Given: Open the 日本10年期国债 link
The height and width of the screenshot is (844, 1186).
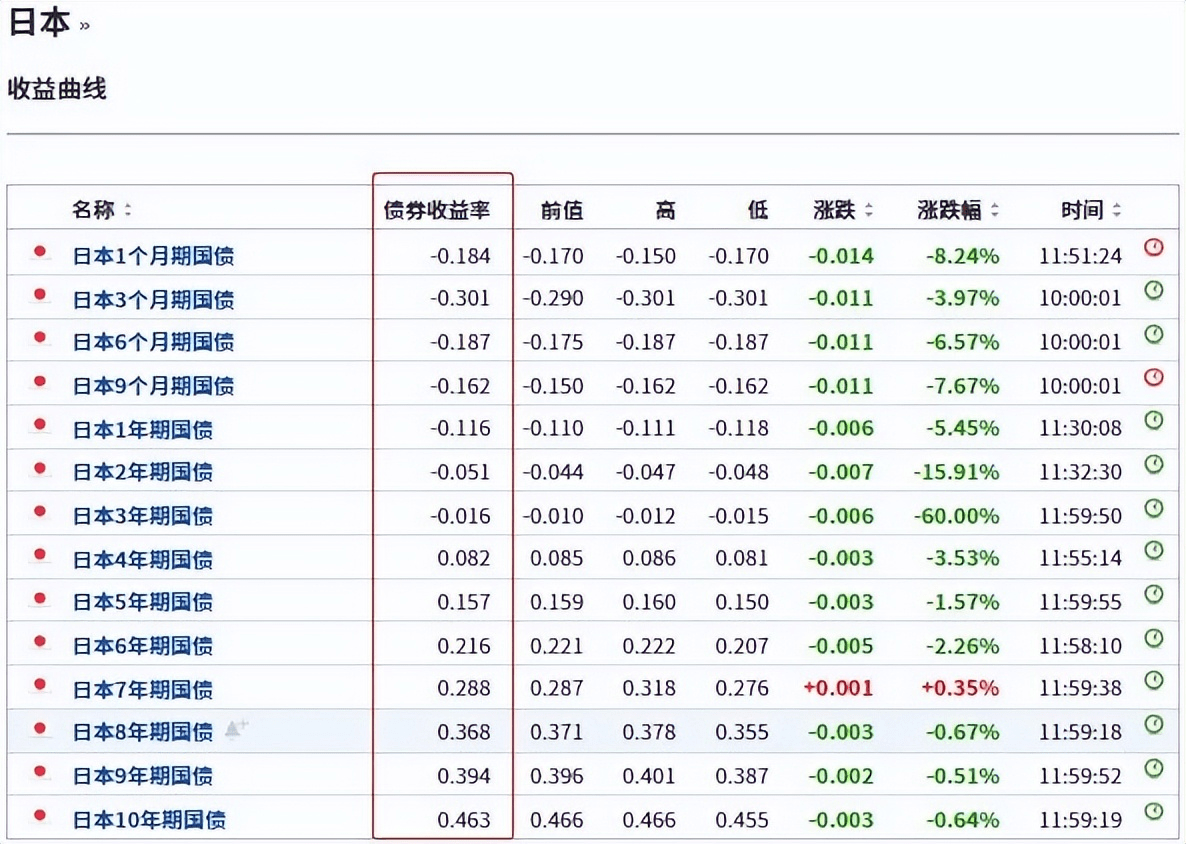Looking at the screenshot, I should click(x=149, y=820).
